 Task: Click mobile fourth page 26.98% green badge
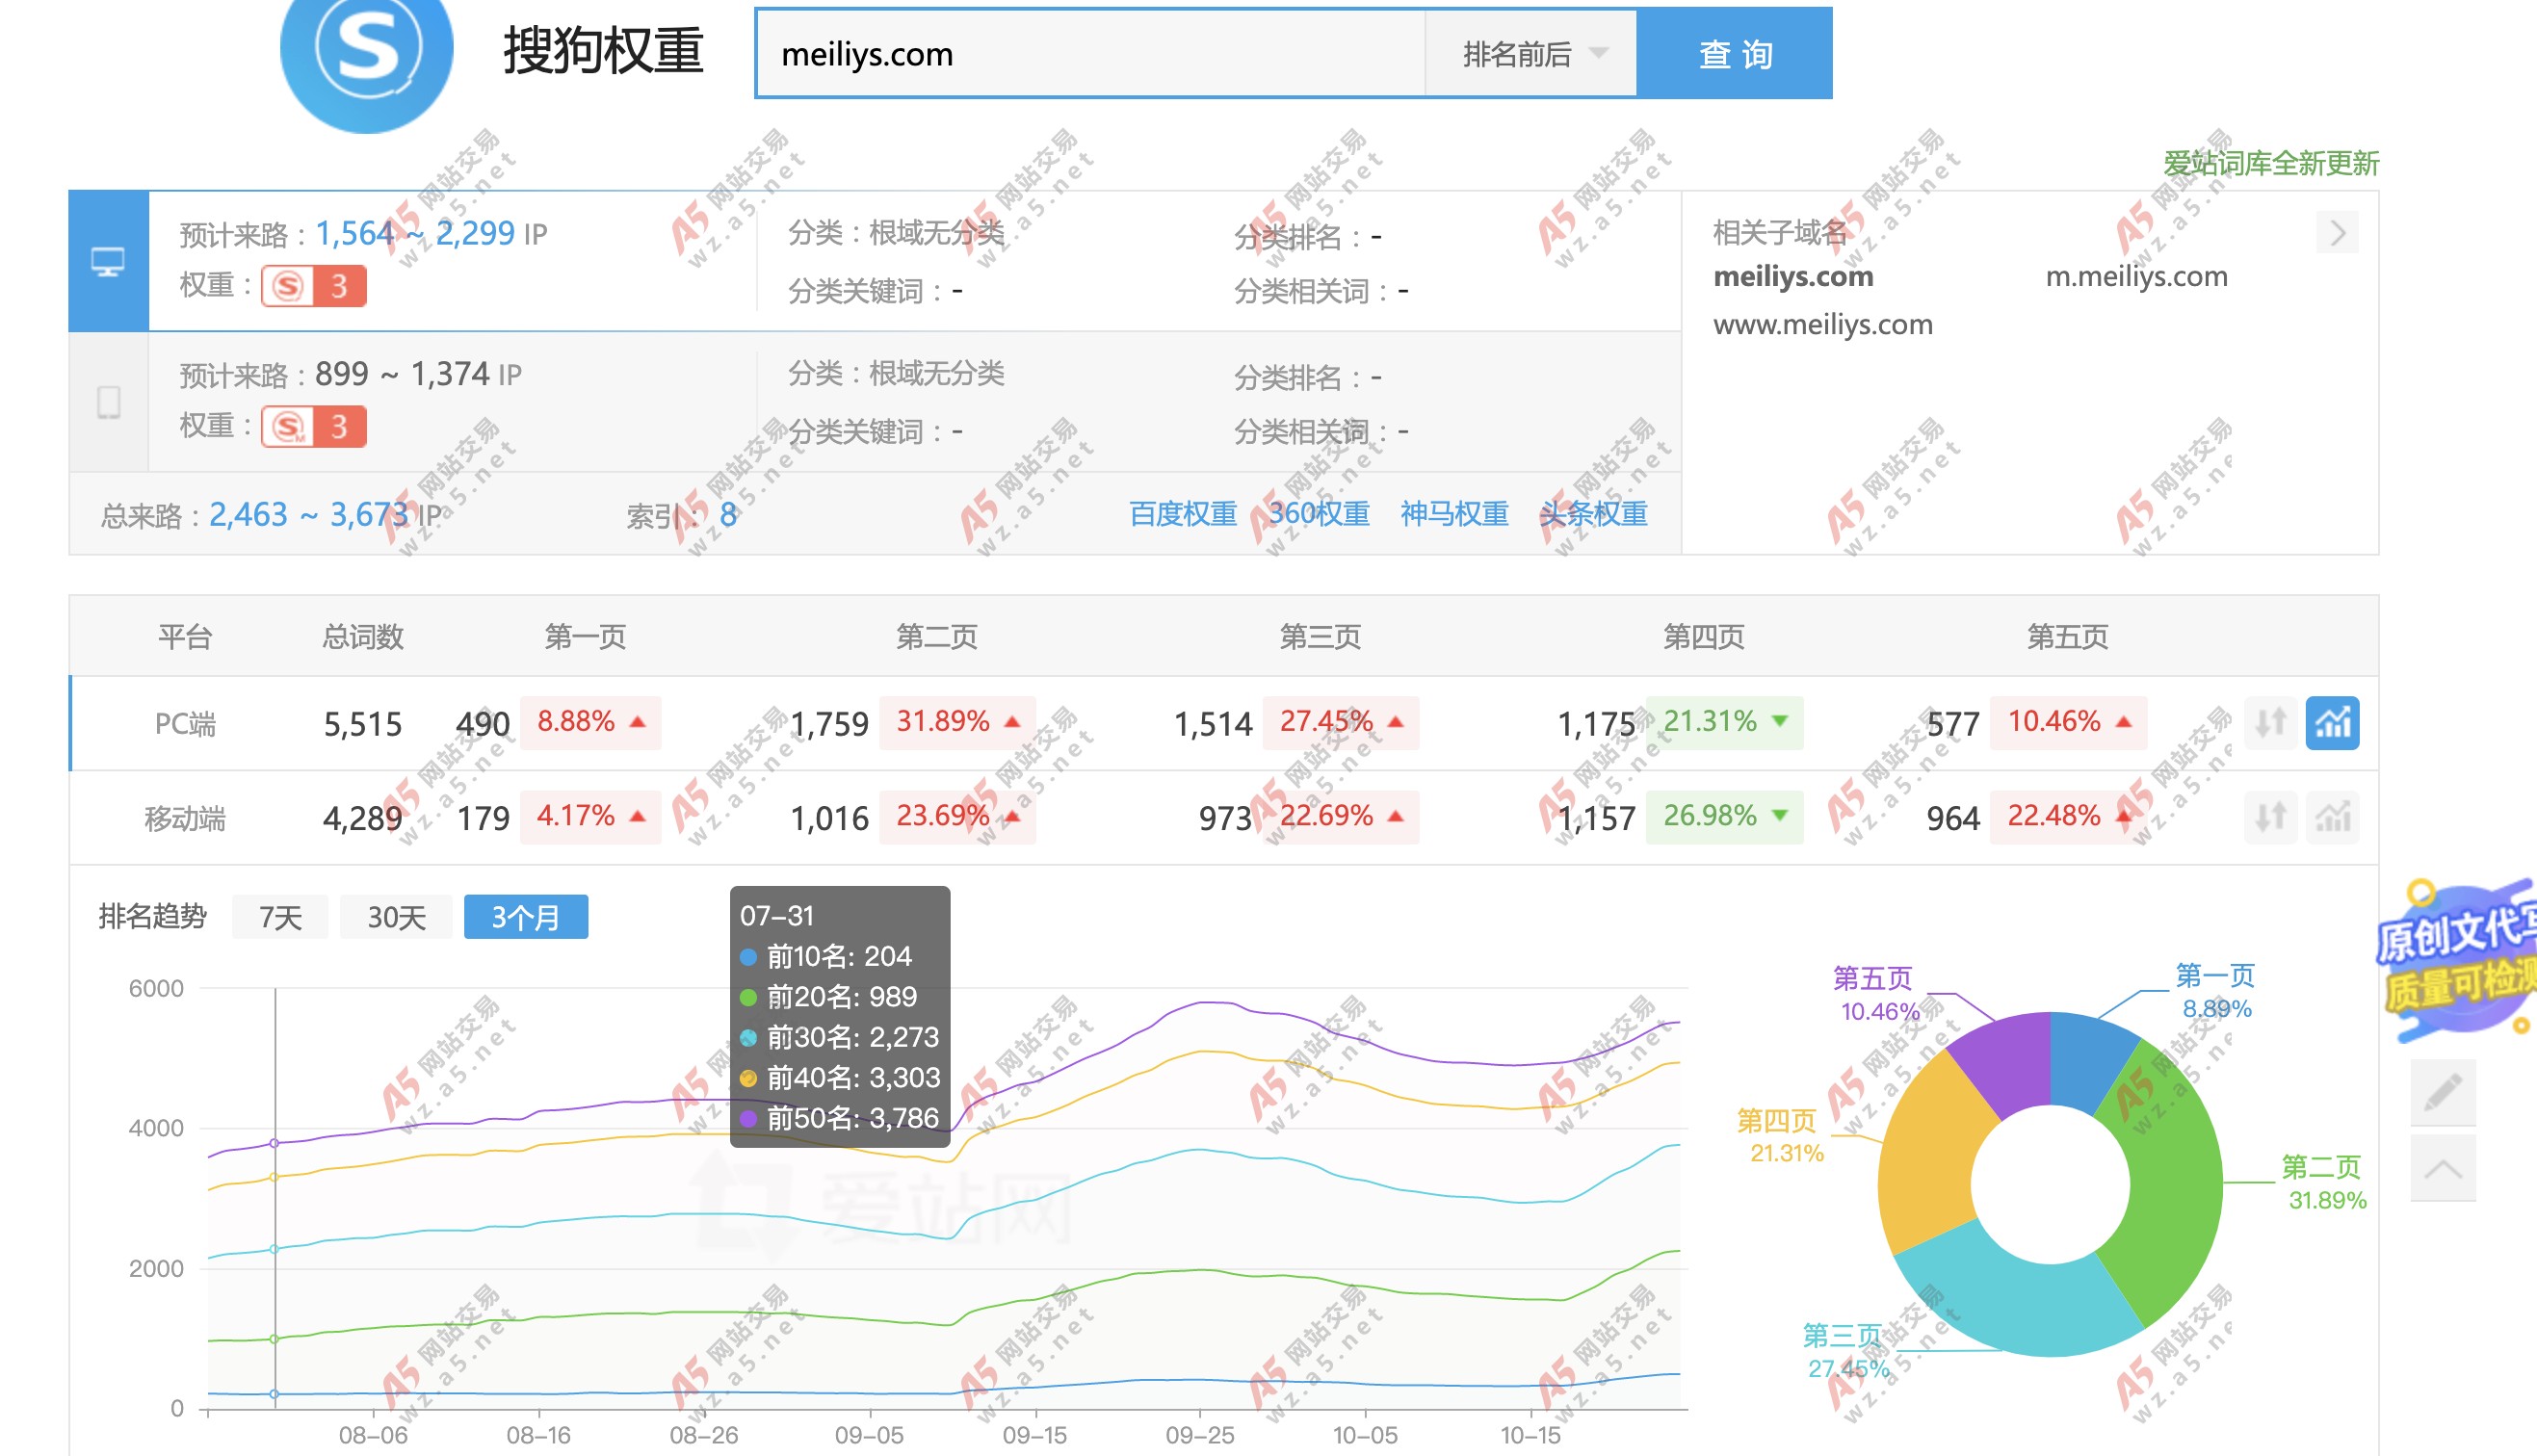click(x=1724, y=817)
